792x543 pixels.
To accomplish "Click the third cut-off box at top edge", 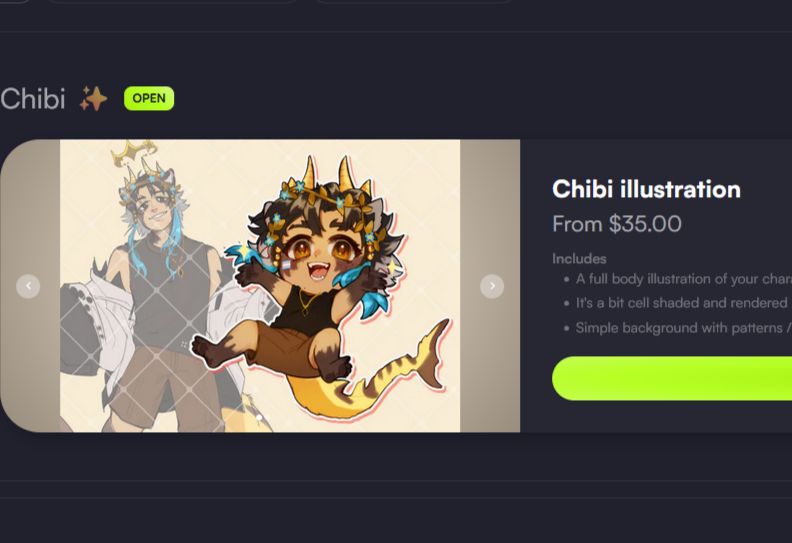I will (414, 2).
